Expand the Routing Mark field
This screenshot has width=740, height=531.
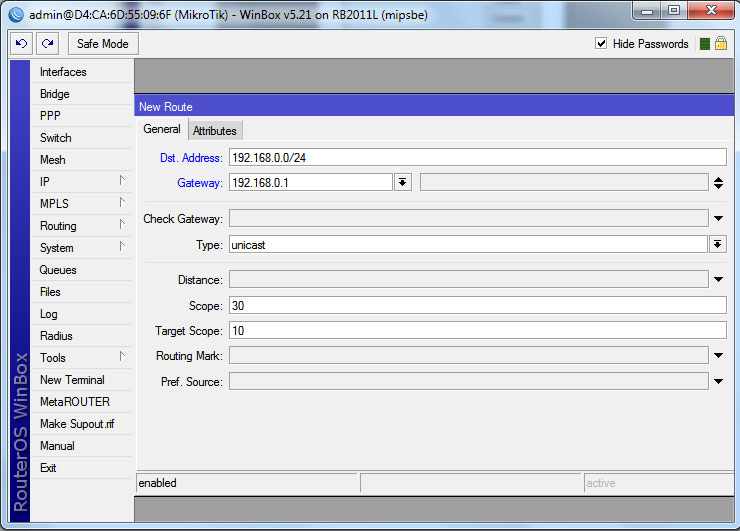click(718, 355)
